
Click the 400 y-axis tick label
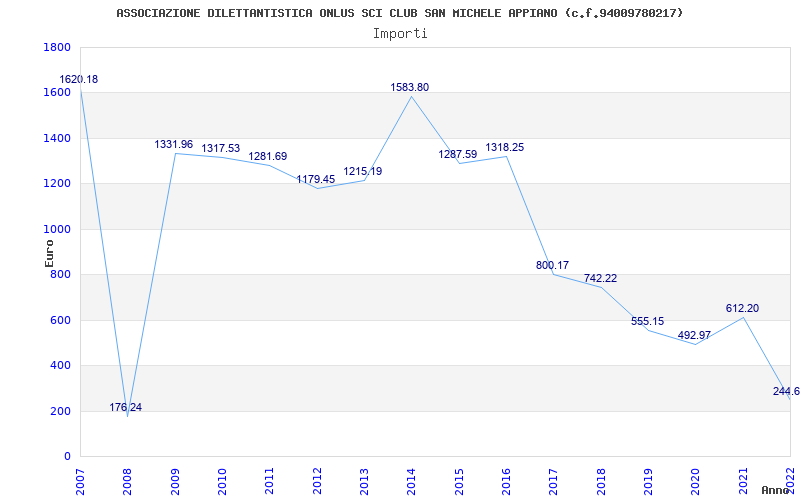pos(60,366)
